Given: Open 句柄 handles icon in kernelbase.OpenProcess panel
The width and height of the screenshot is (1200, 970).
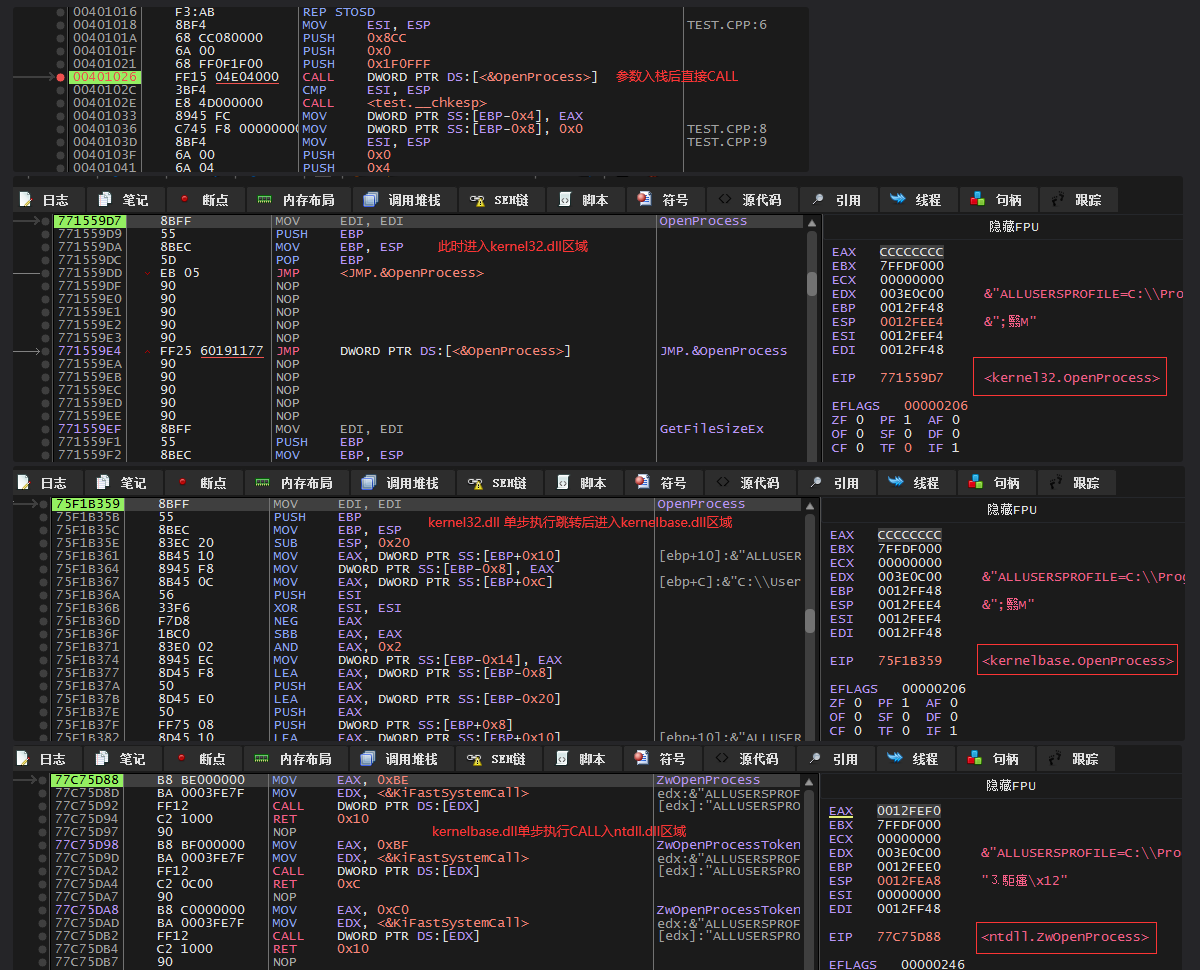Looking at the screenshot, I should tap(976, 482).
